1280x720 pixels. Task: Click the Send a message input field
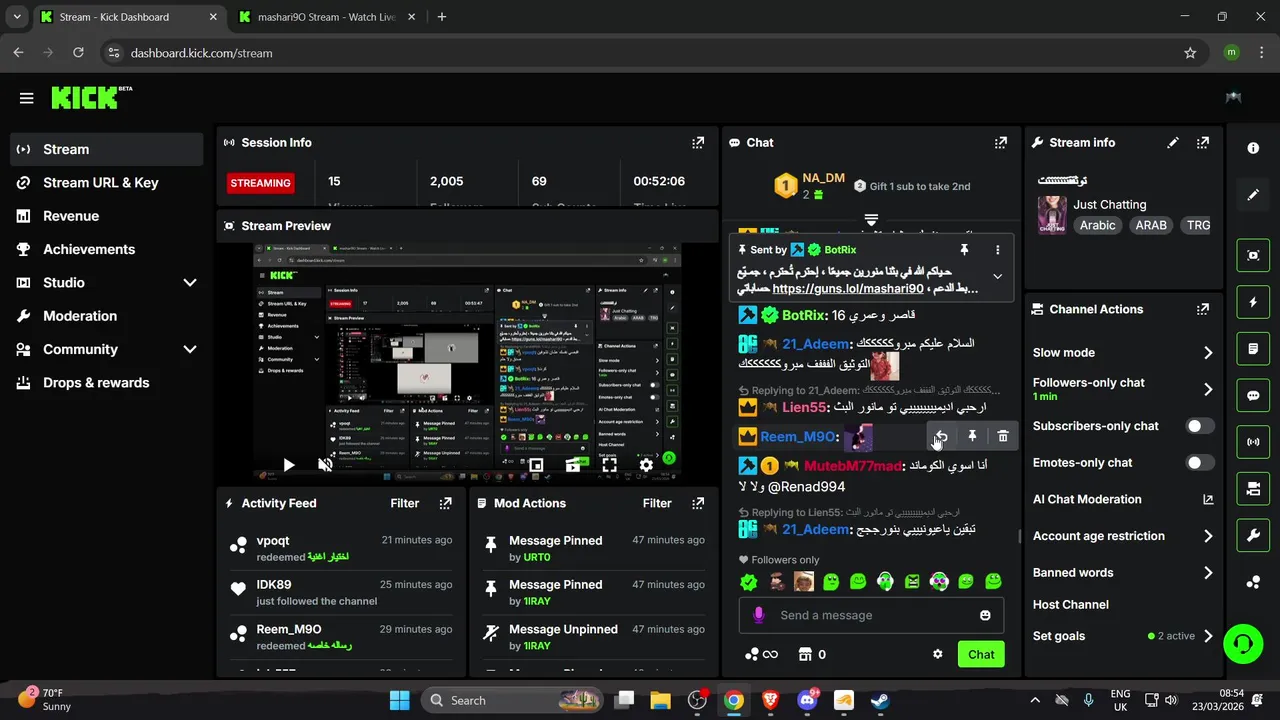coord(871,616)
